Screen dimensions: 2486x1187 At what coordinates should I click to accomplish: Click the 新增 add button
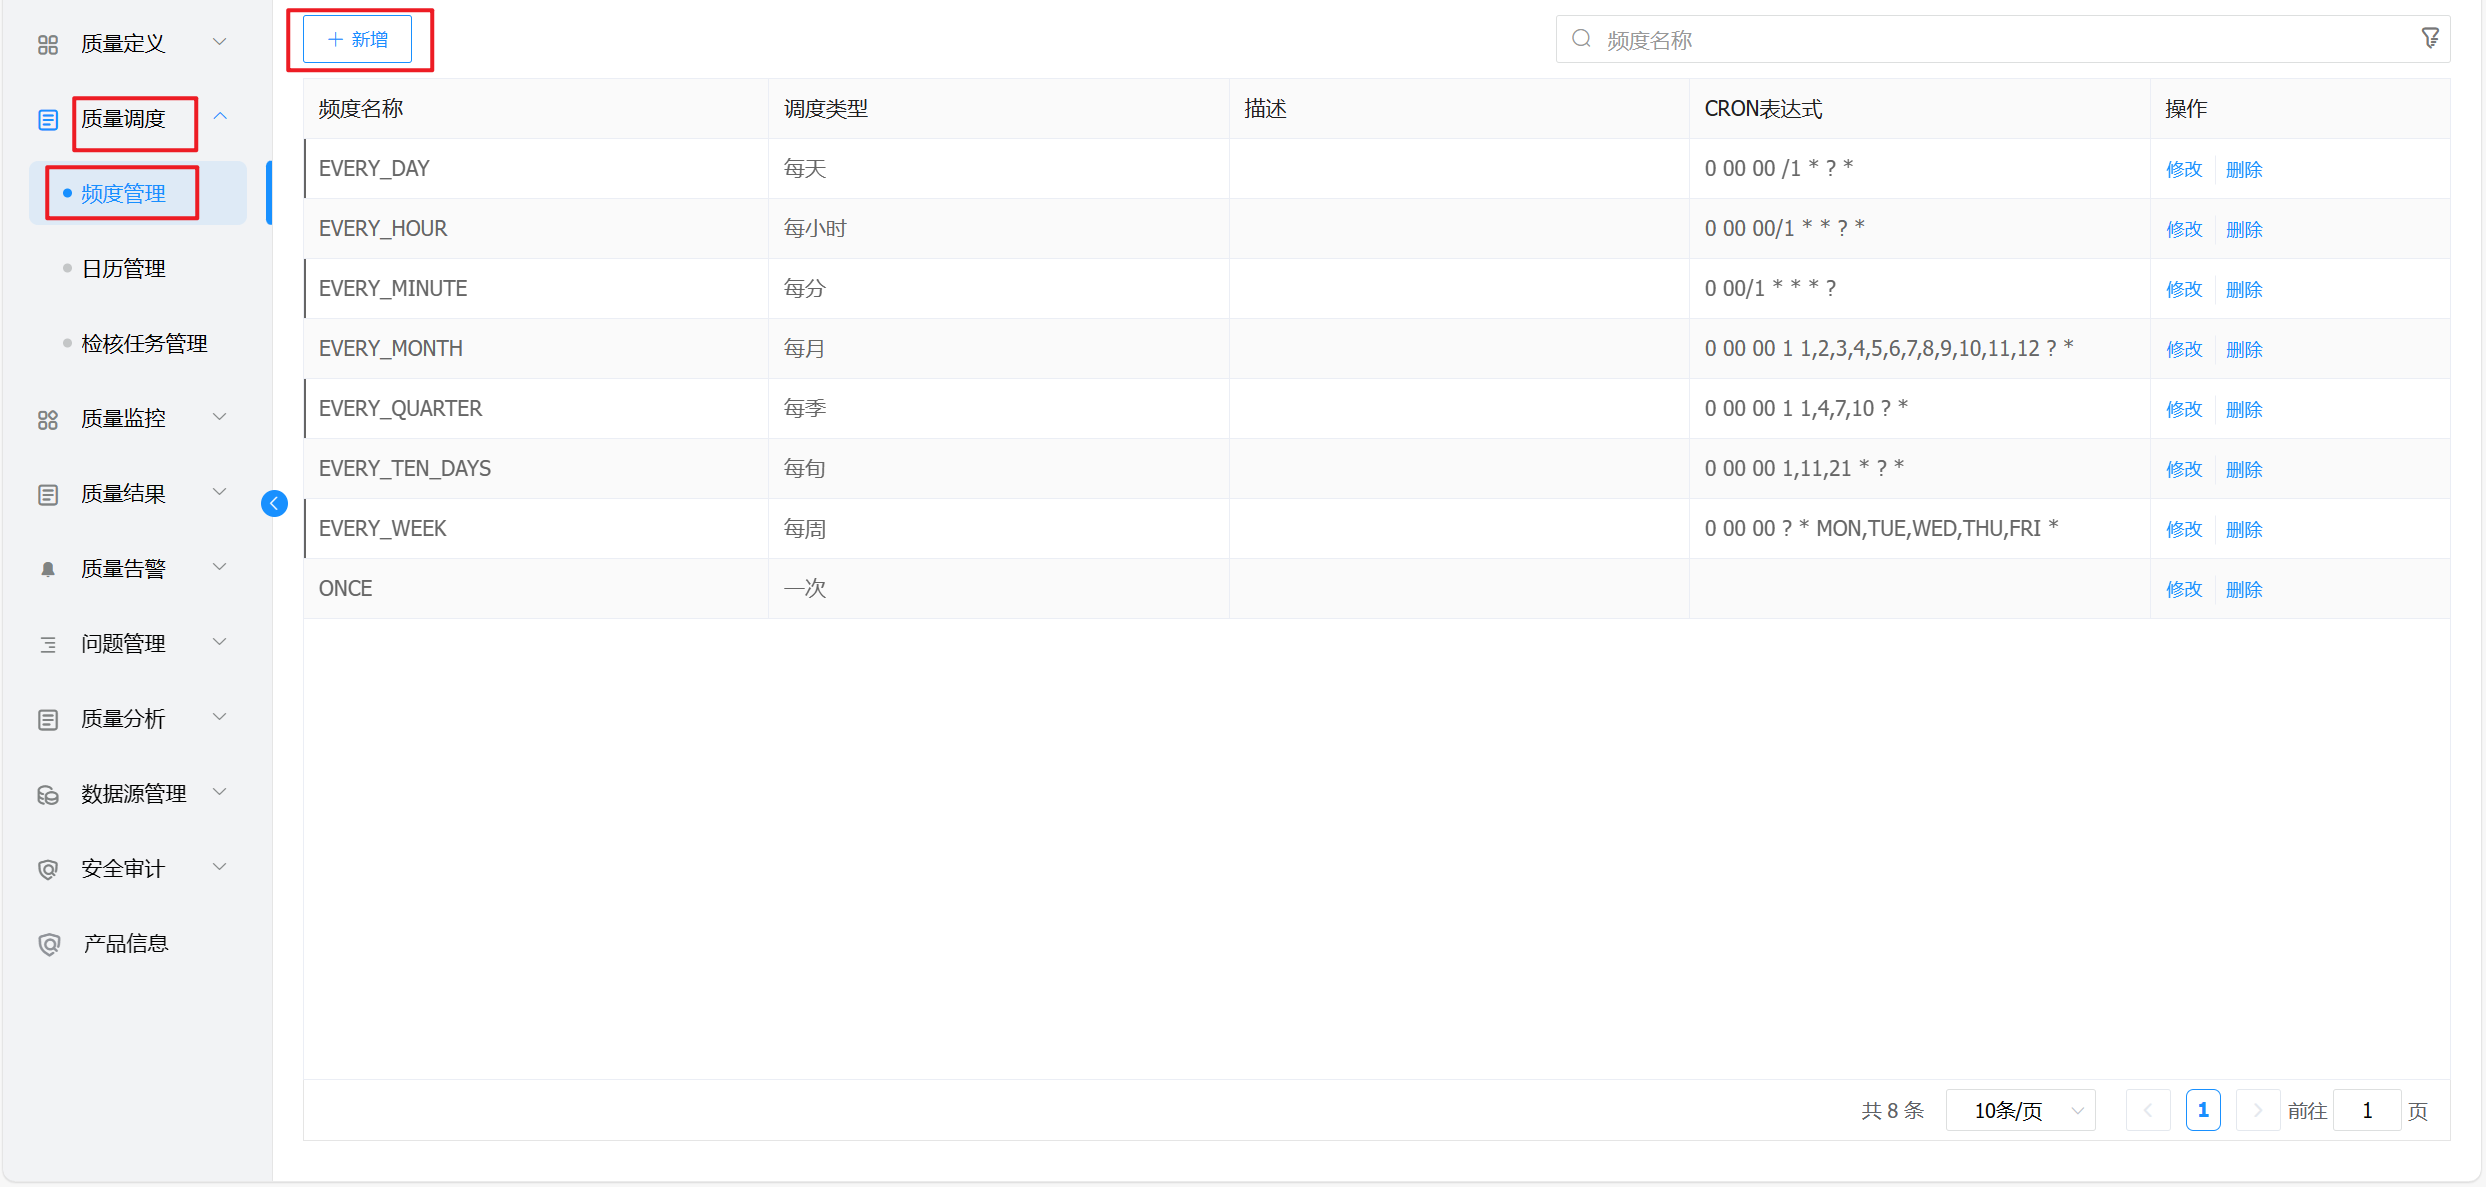pos(358,39)
